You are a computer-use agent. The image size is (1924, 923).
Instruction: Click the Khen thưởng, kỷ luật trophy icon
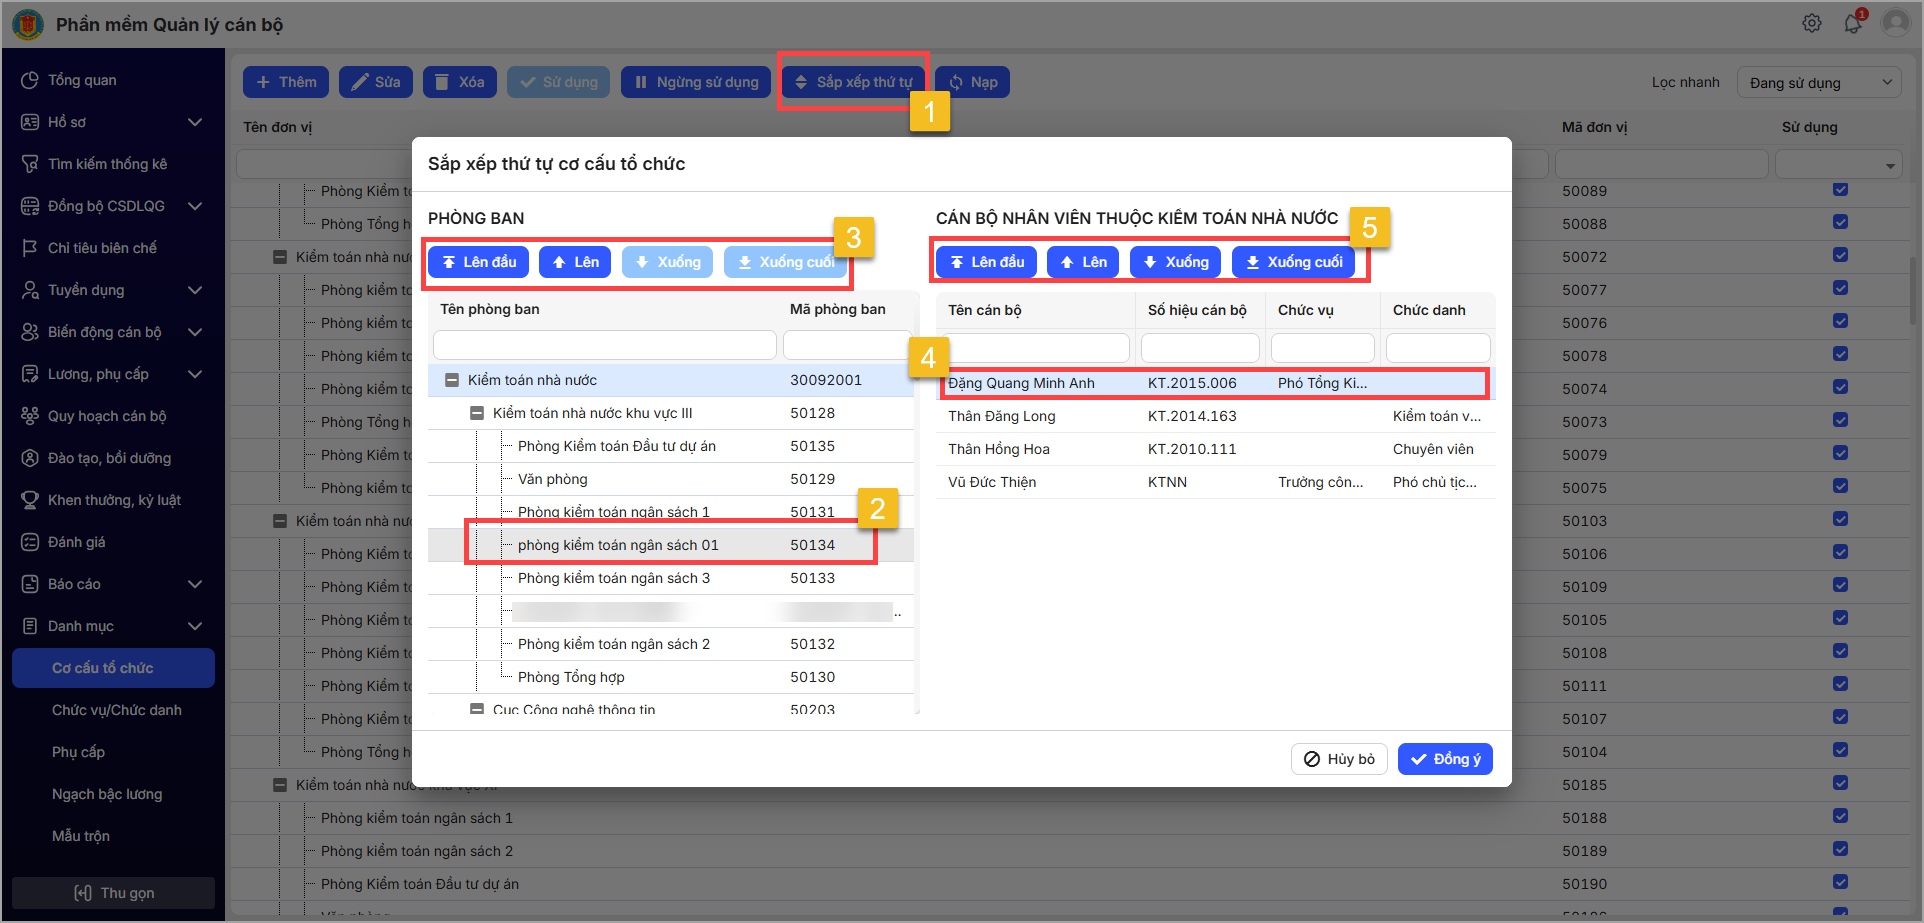point(30,500)
